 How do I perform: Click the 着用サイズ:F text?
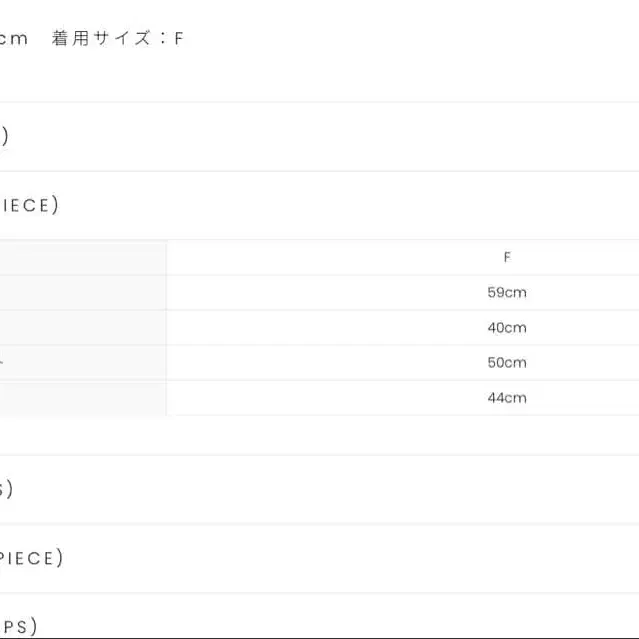point(118,39)
